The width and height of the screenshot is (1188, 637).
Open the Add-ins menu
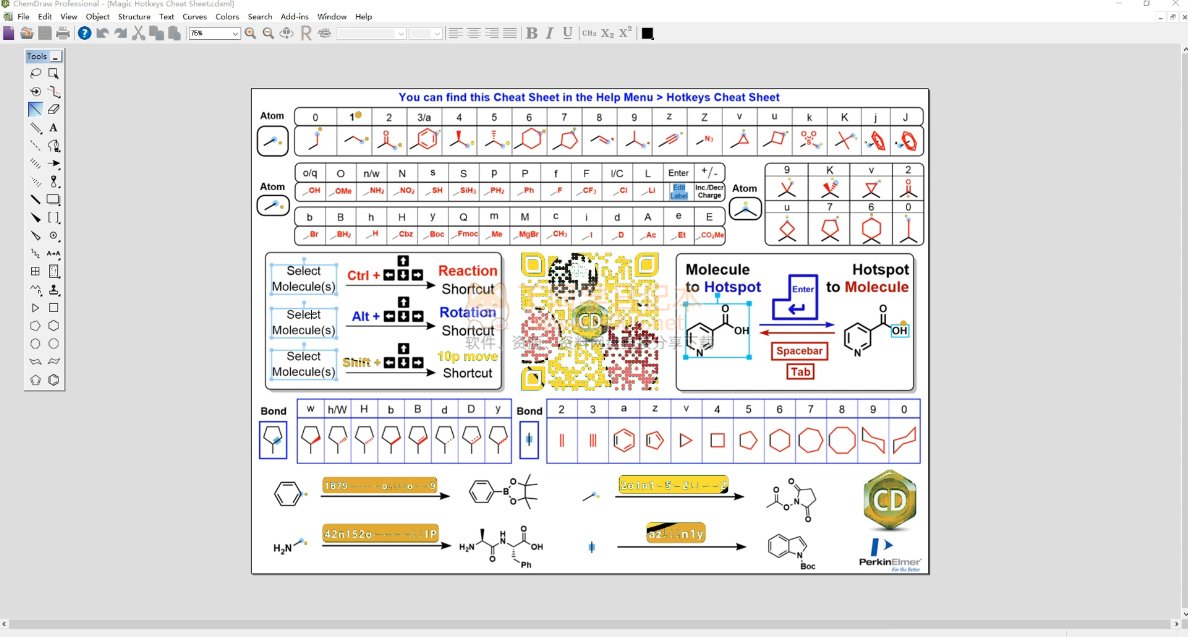[x=294, y=17]
